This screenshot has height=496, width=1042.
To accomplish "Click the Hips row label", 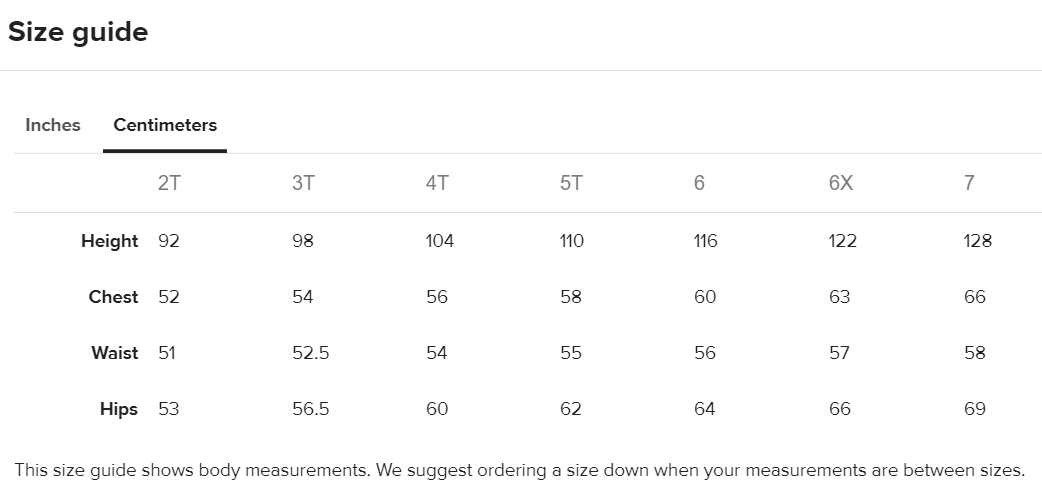I will (x=119, y=409).
